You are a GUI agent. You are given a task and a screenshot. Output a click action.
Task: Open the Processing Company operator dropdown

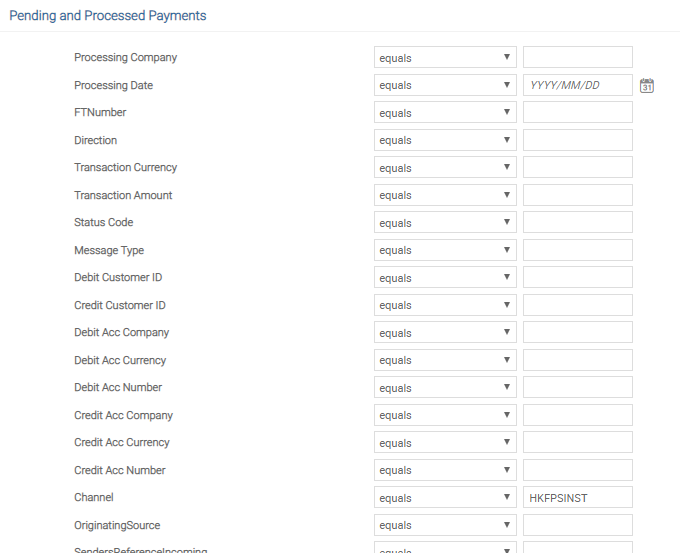445,58
